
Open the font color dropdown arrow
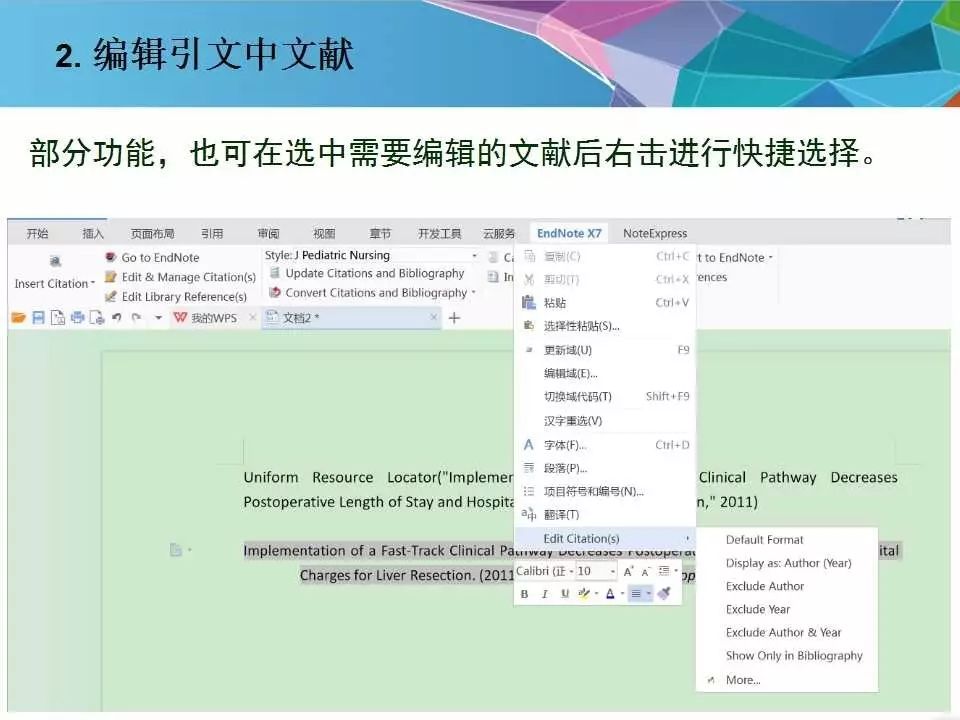point(622,593)
